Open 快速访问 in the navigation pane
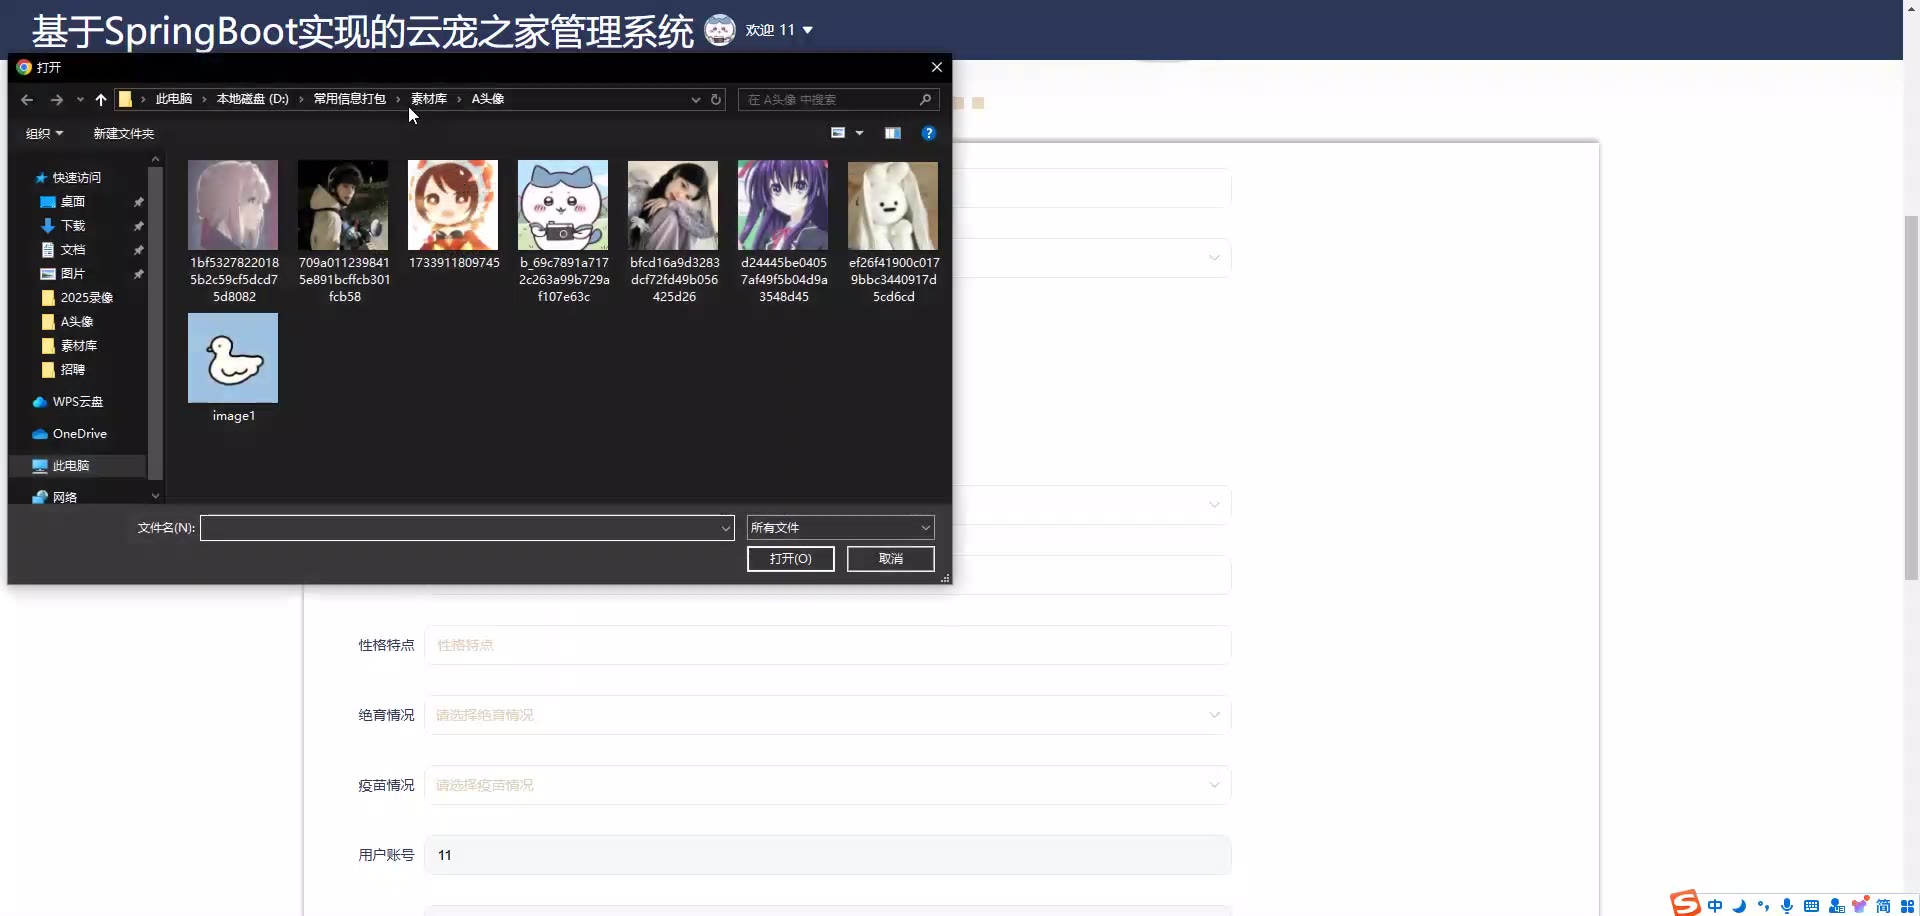The width and height of the screenshot is (1920, 916). [76, 178]
